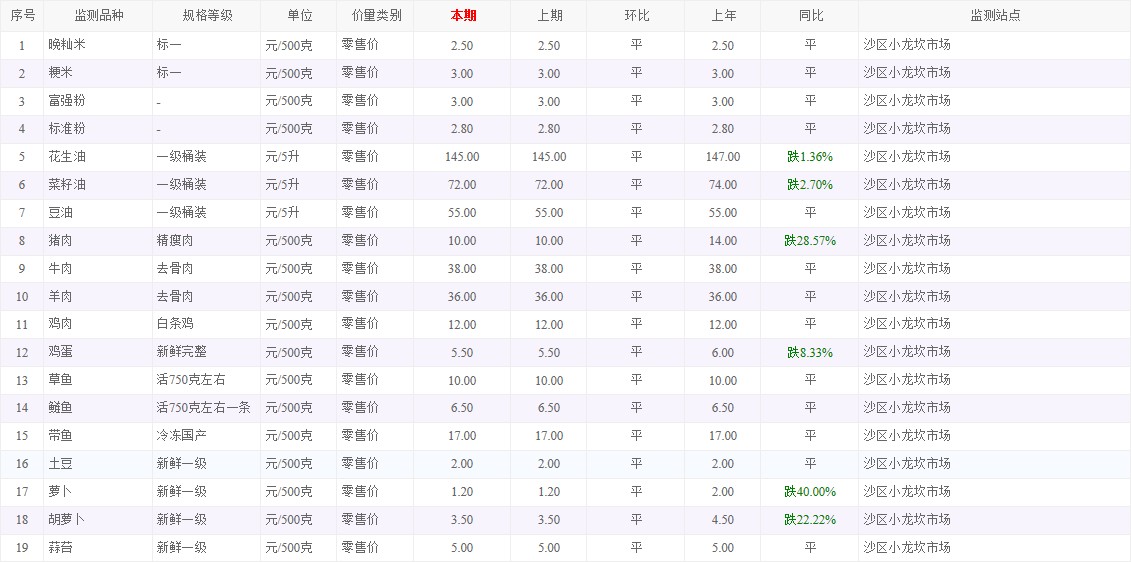The width and height of the screenshot is (1131, 562).
Task: Click 38.00 current price for 牛肉
Action: pyautogui.click(x=462, y=269)
